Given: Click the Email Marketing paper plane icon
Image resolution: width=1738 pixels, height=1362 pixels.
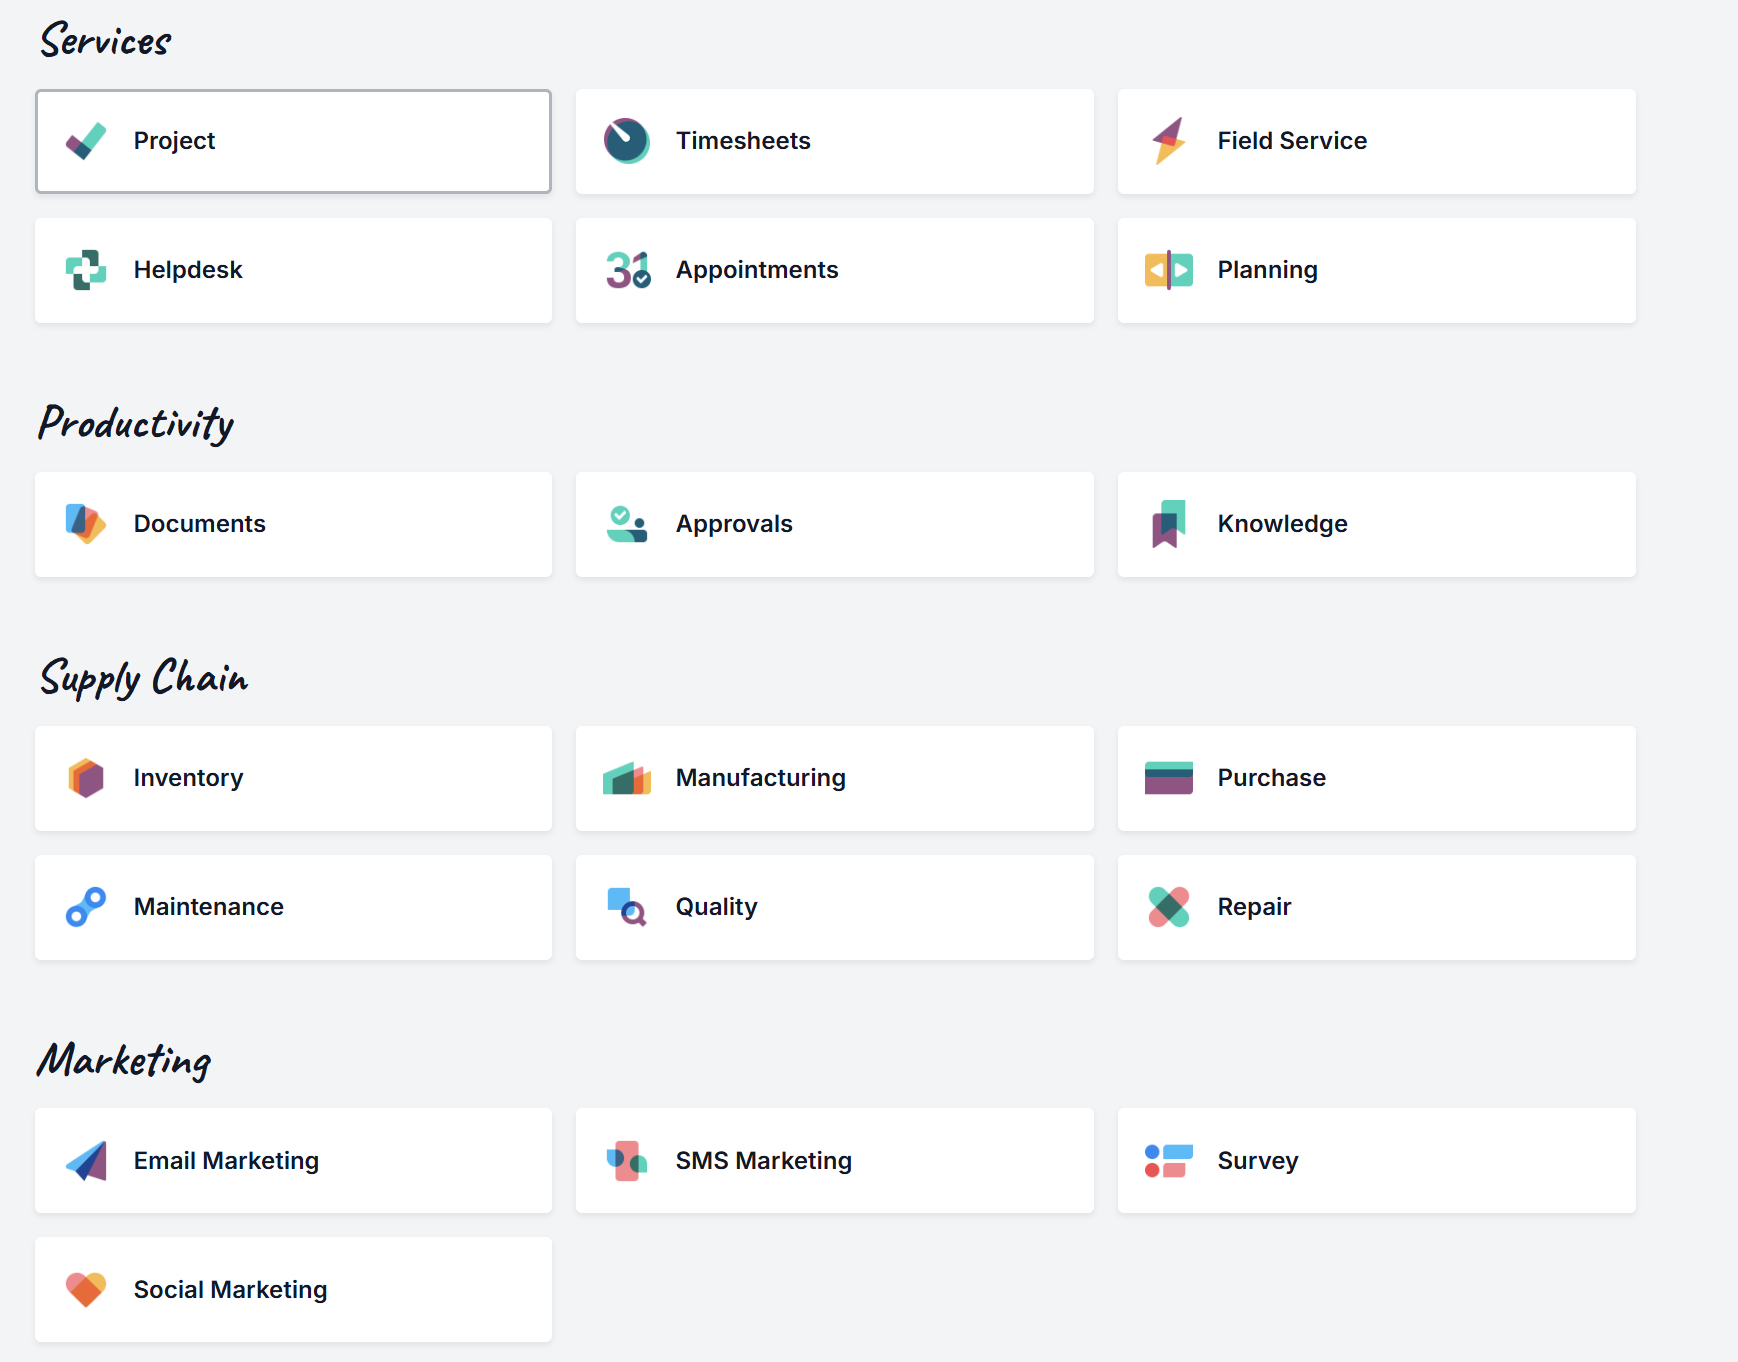Looking at the screenshot, I should pyautogui.click(x=86, y=1161).
